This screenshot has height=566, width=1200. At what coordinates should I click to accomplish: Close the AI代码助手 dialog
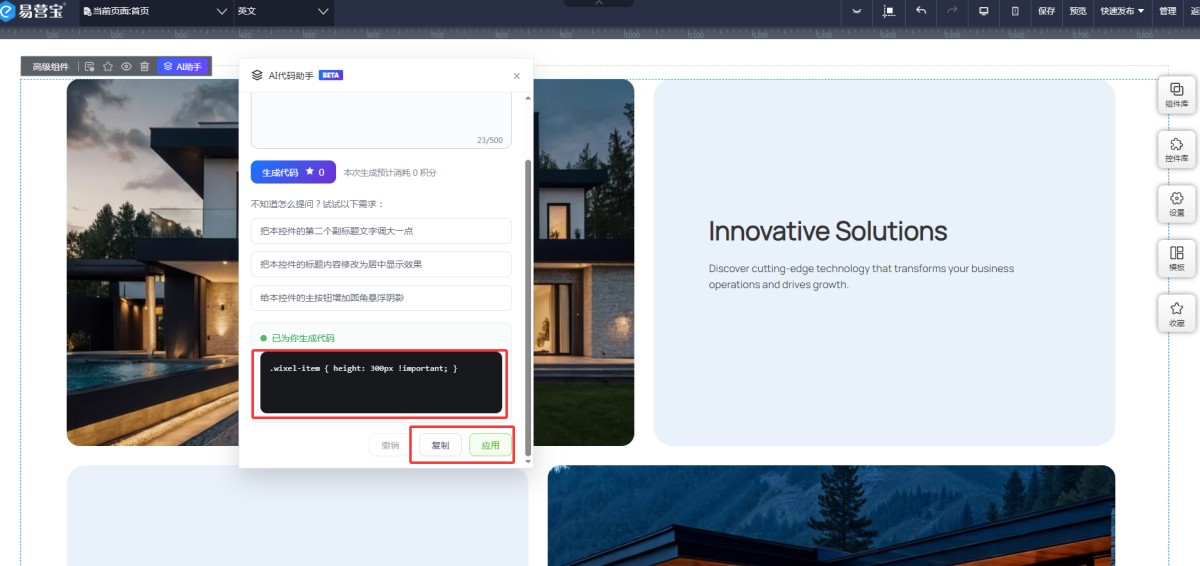tap(516, 76)
